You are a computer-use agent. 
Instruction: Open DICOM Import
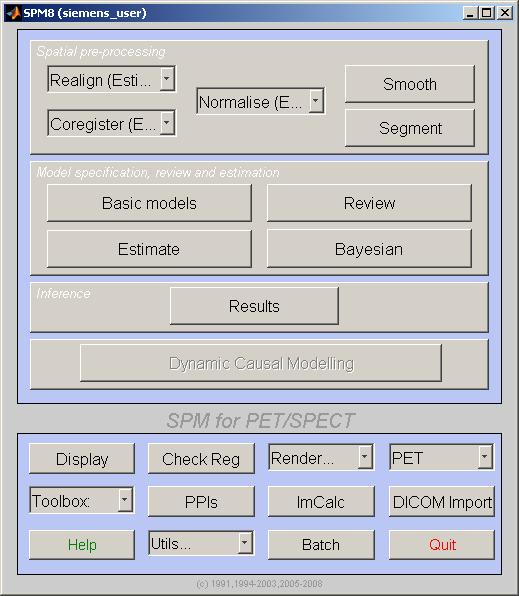pos(441,502)
